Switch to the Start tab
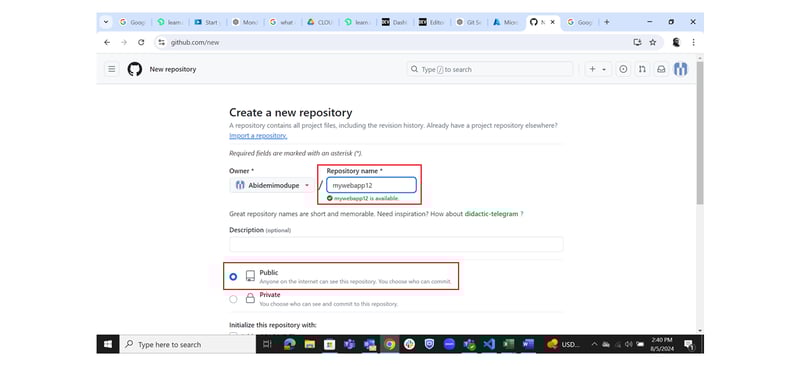This screenshot has width=800, height=366. (208, 22)
